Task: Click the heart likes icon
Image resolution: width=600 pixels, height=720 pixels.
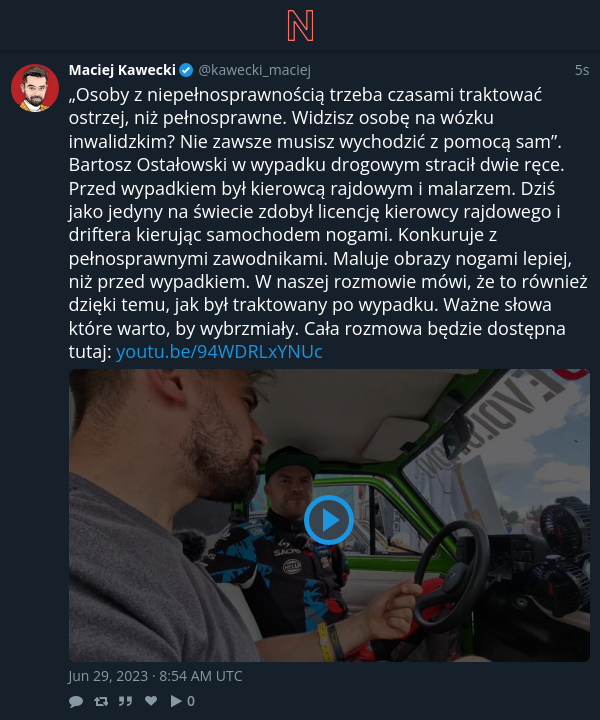Action: (x=151, y=701)
